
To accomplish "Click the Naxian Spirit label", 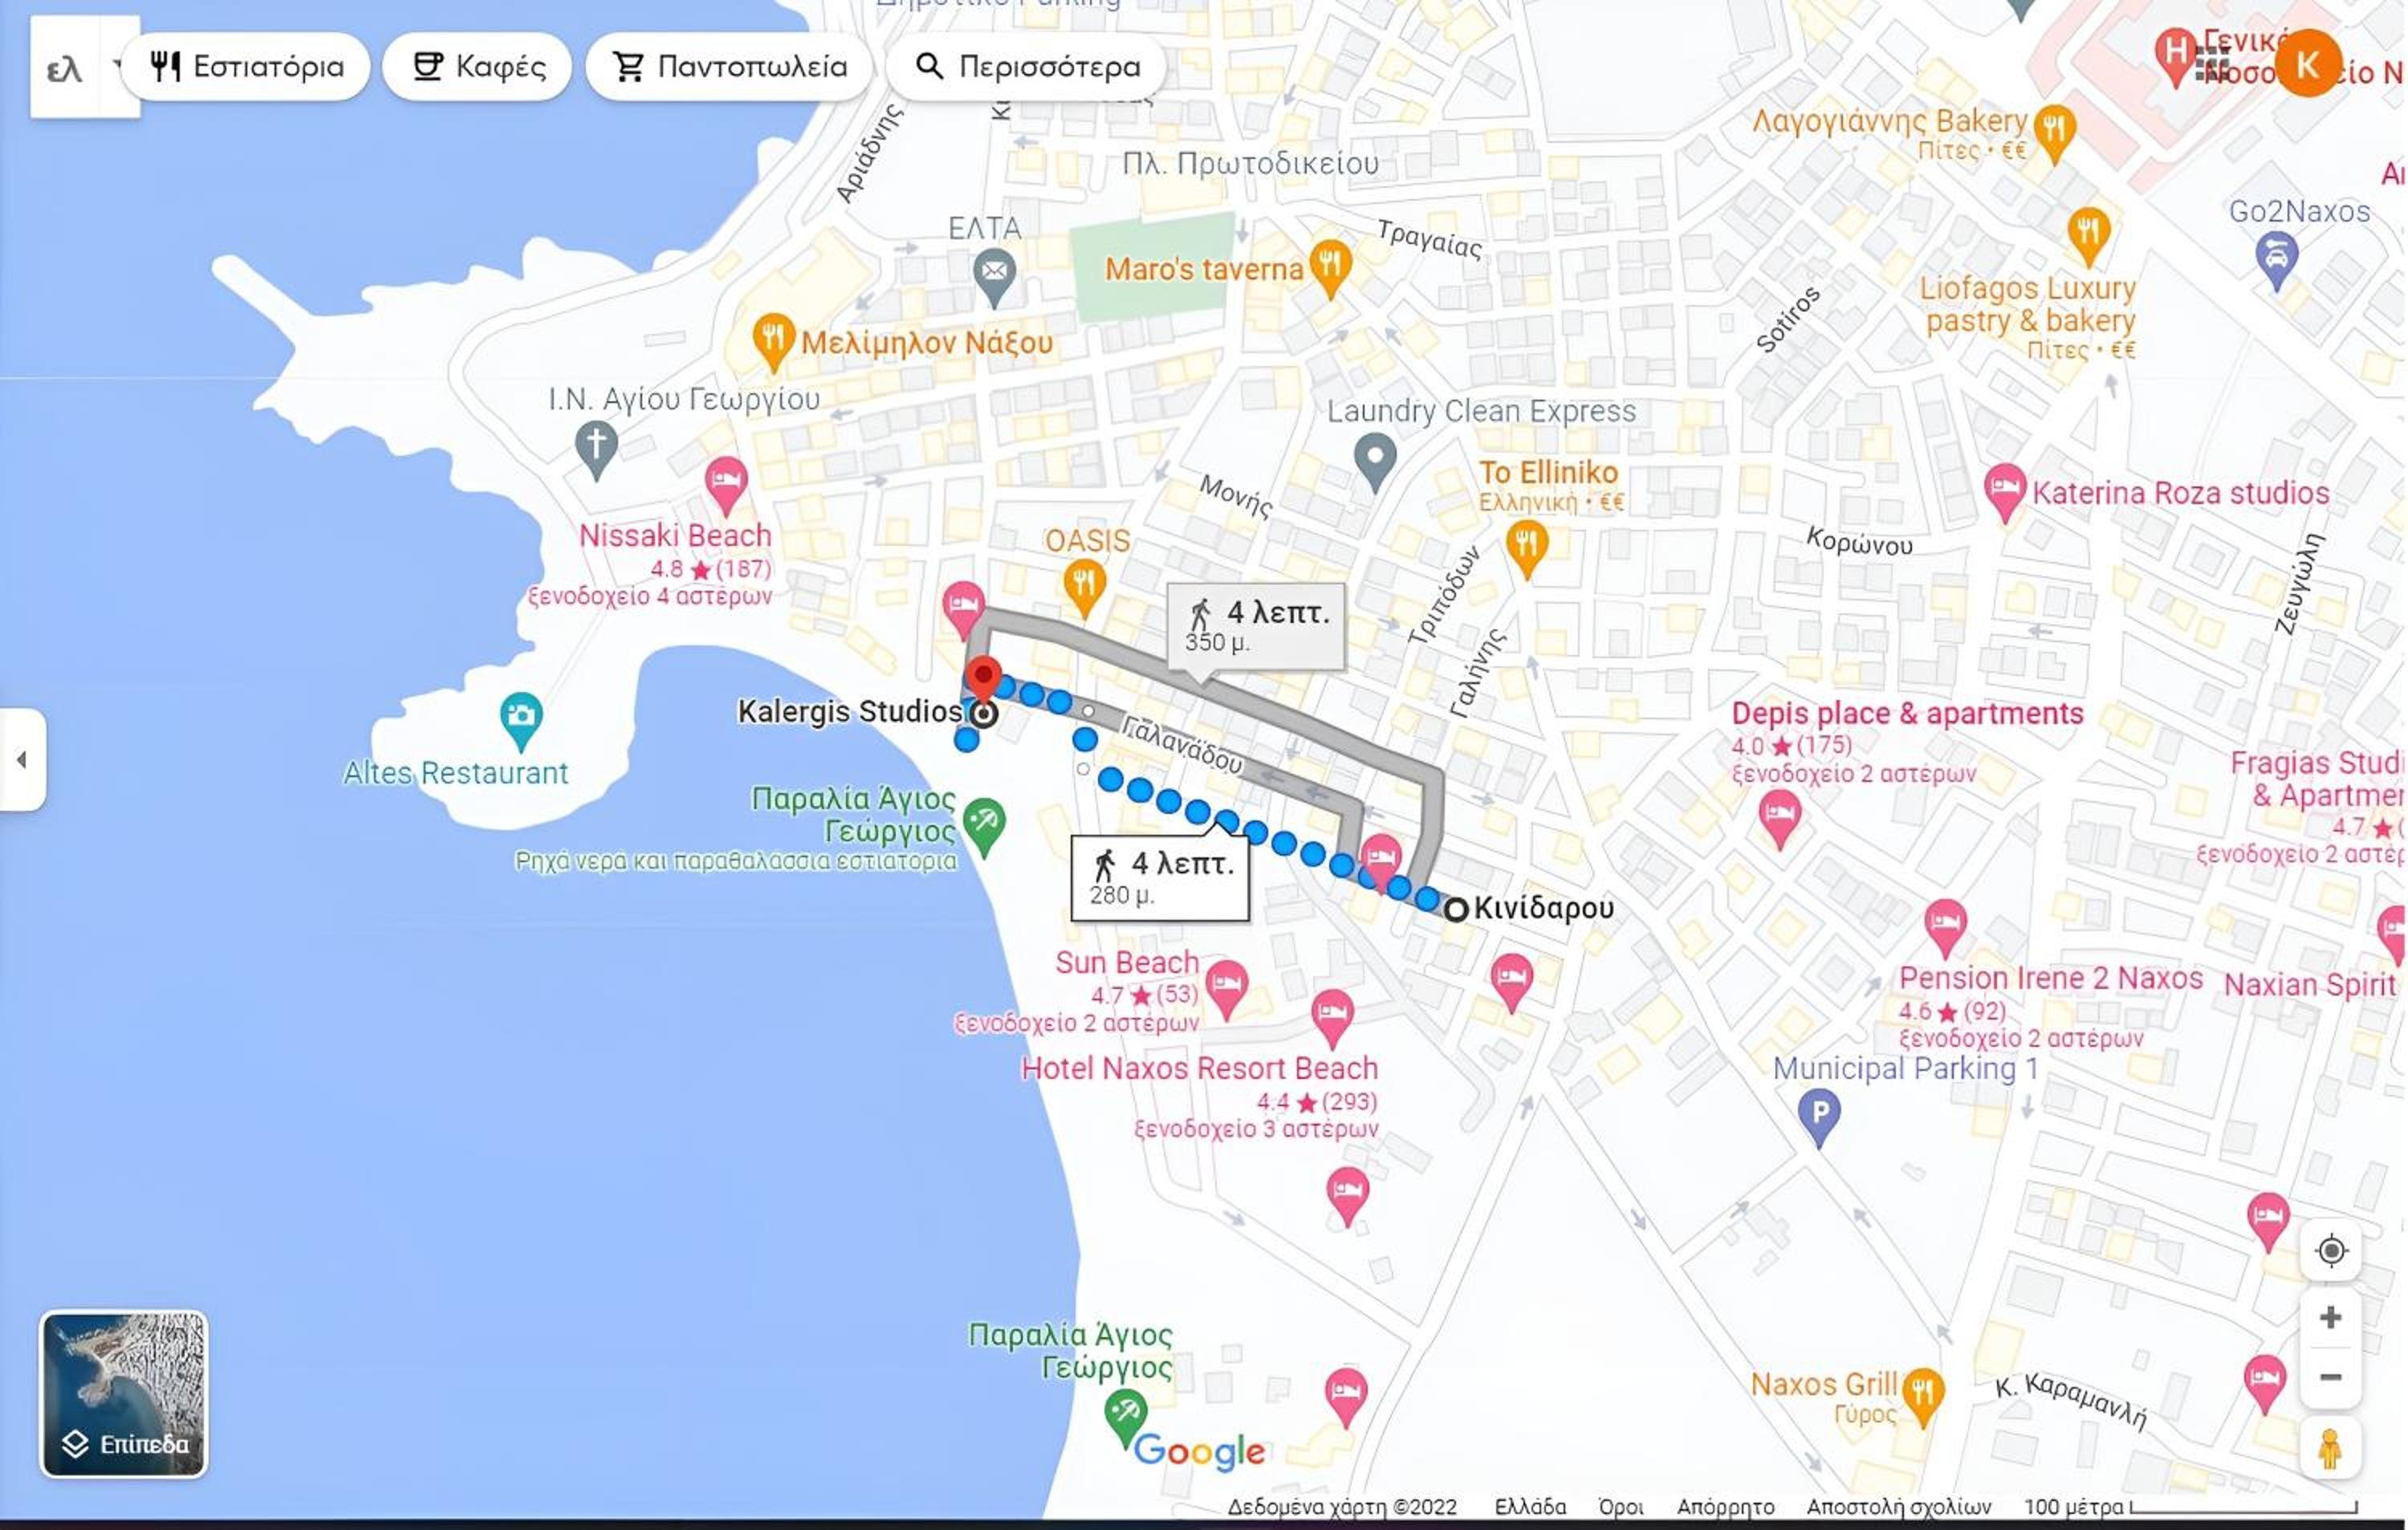I will click(2310, 984).
